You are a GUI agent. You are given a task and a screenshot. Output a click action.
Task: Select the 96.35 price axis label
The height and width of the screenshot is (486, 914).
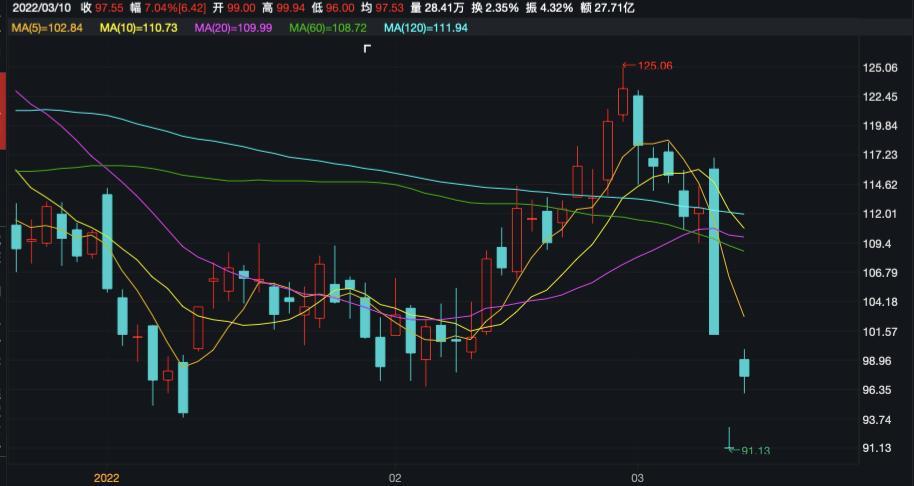click(x=877, y=390)
